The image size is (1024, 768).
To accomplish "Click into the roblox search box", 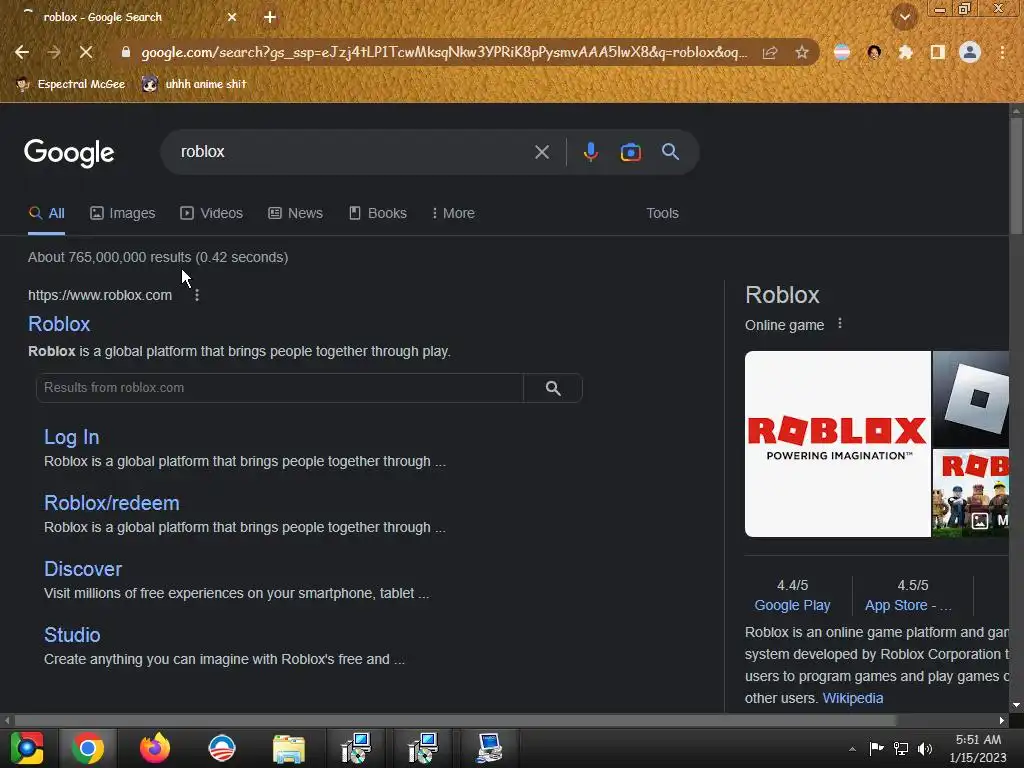I will coord(353,152).
